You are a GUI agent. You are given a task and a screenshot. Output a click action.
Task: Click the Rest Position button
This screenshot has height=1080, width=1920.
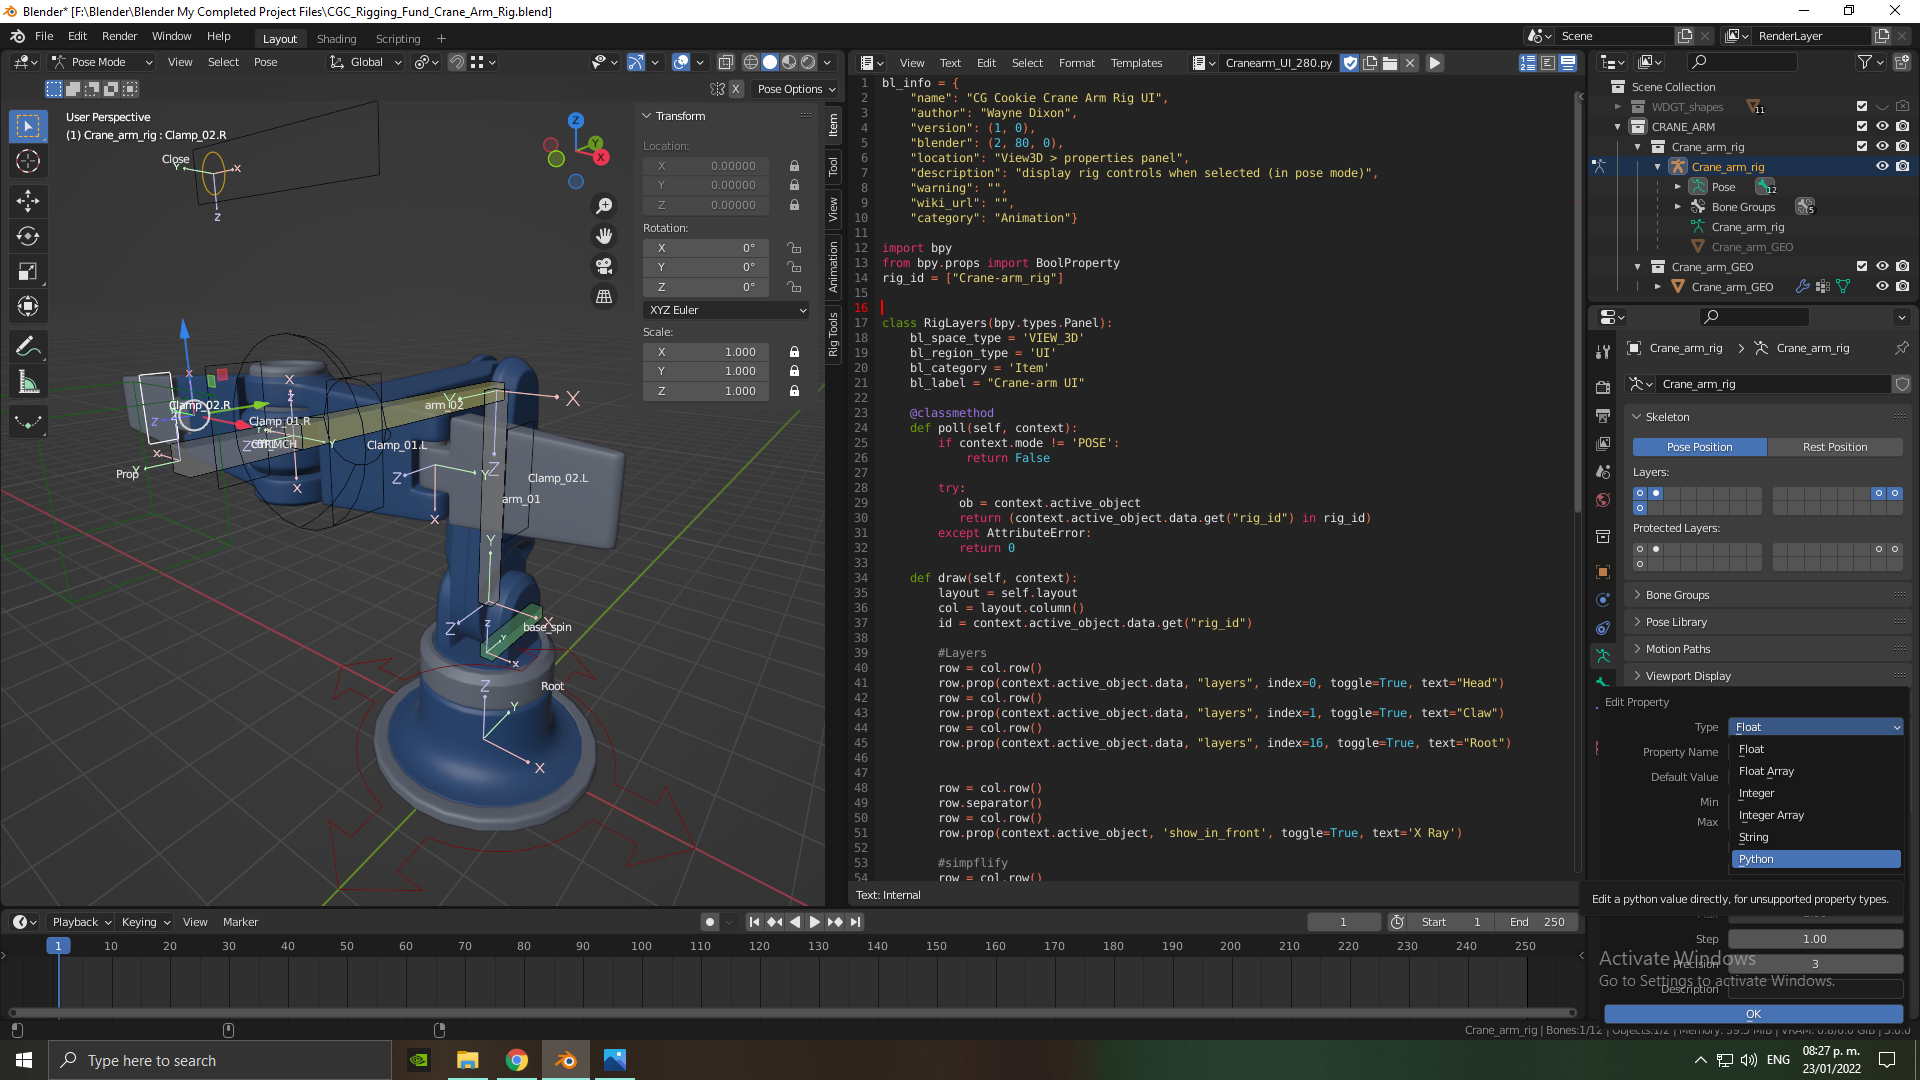pos(1834,447)
